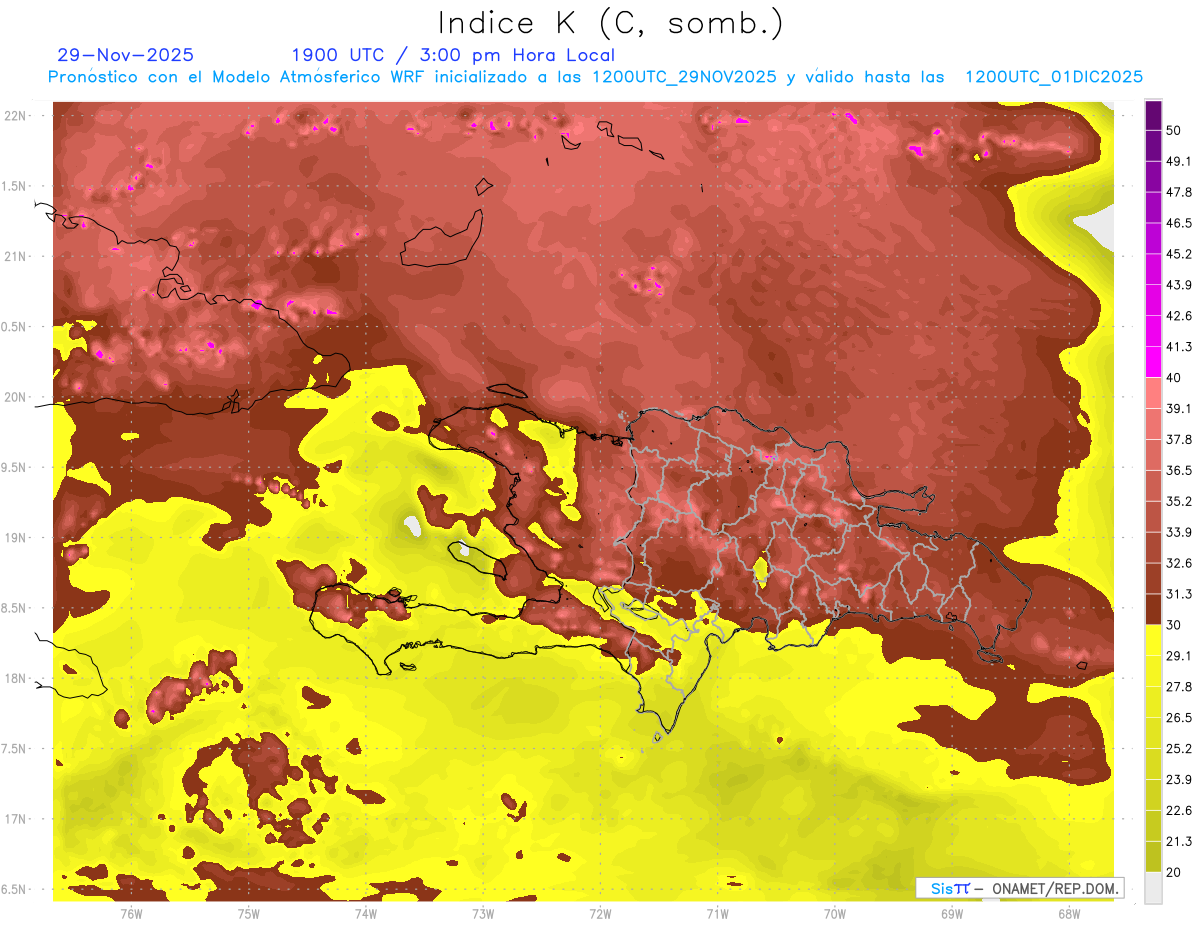Click the colorbar value 30

click(x=1175, y=625)
